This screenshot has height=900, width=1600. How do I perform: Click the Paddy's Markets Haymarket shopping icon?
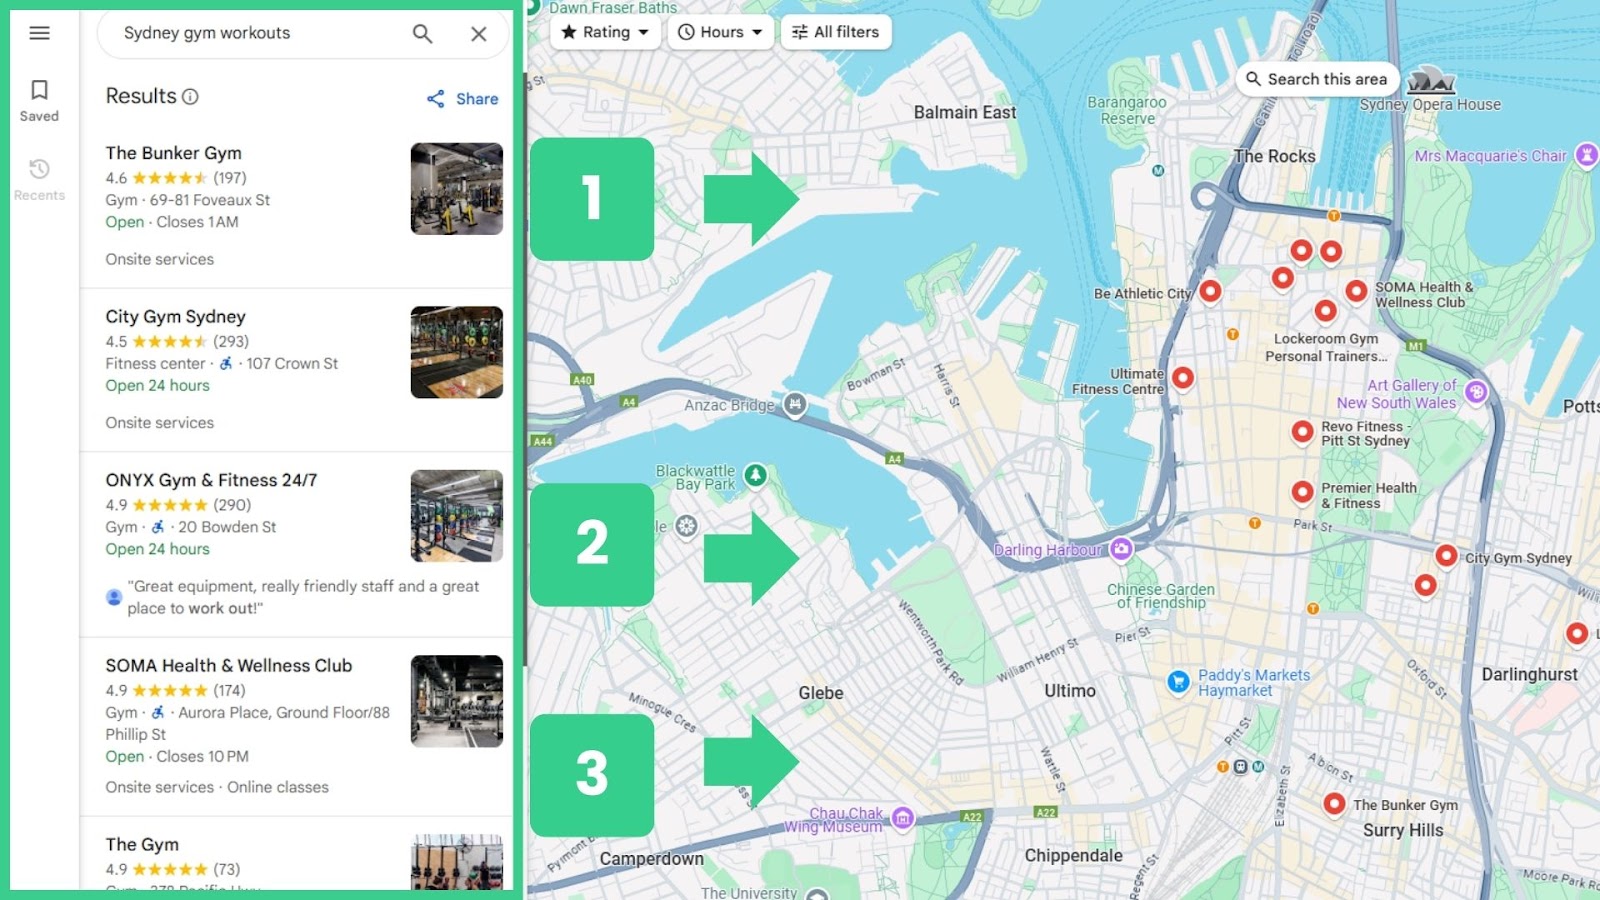pyautogui.click(x=1179, y=682)
